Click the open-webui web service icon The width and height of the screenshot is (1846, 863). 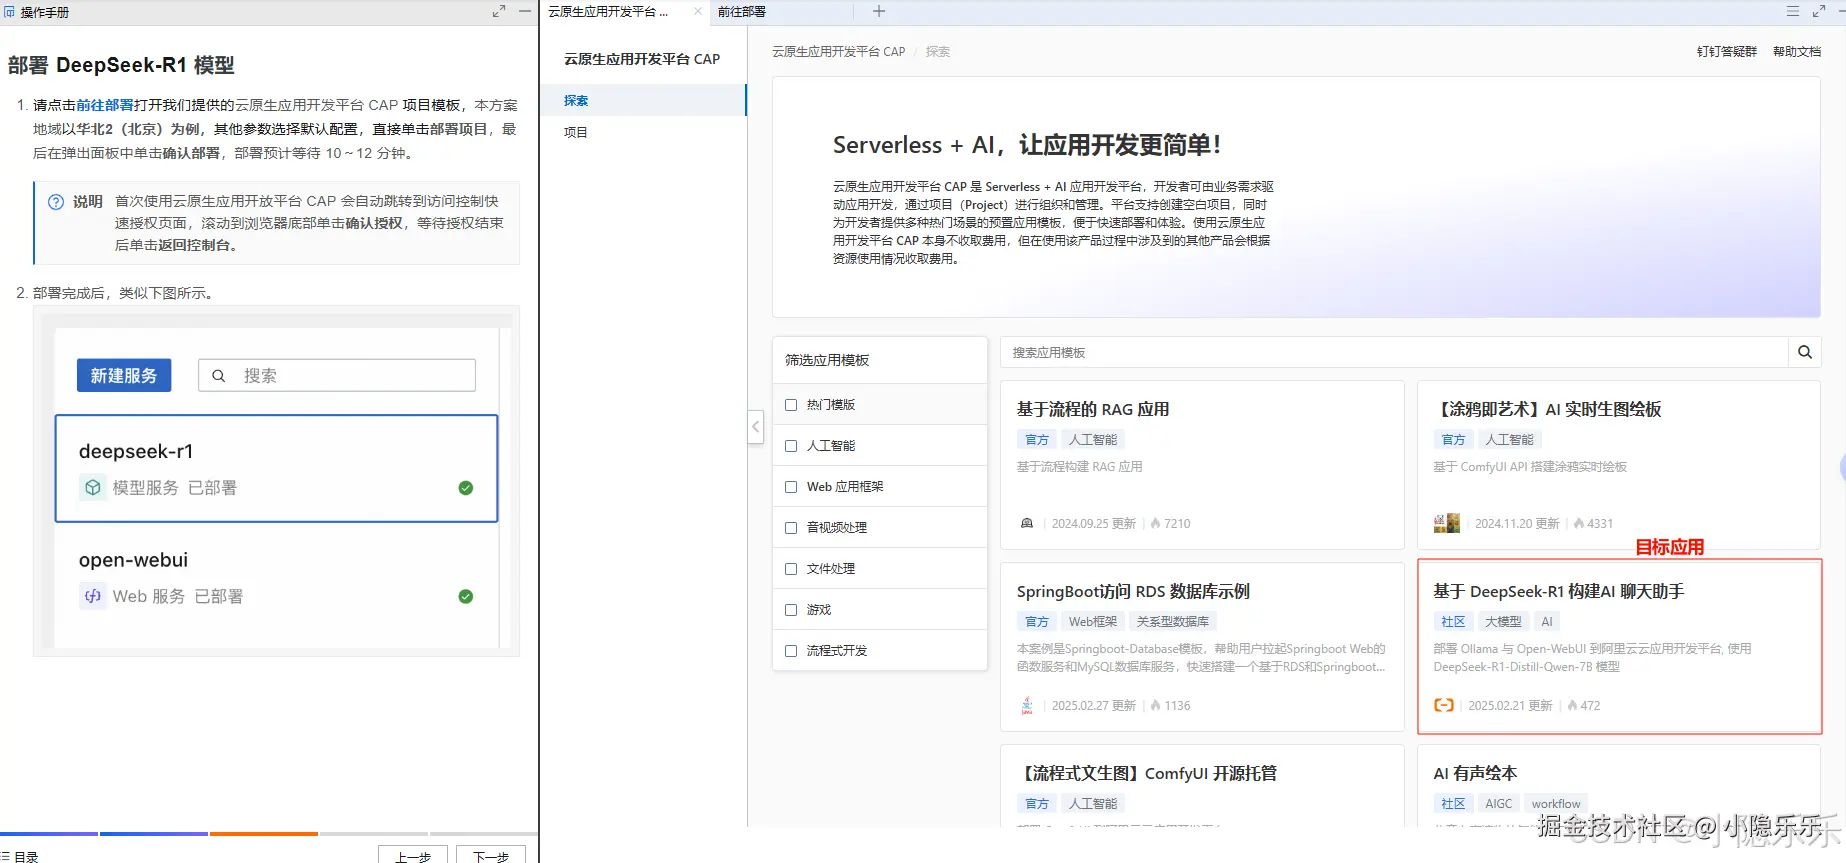(93, 596)
